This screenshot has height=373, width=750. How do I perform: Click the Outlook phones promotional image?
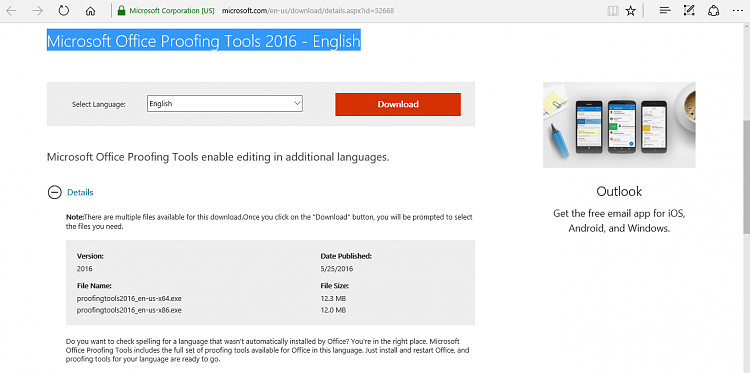pos(619,125)
